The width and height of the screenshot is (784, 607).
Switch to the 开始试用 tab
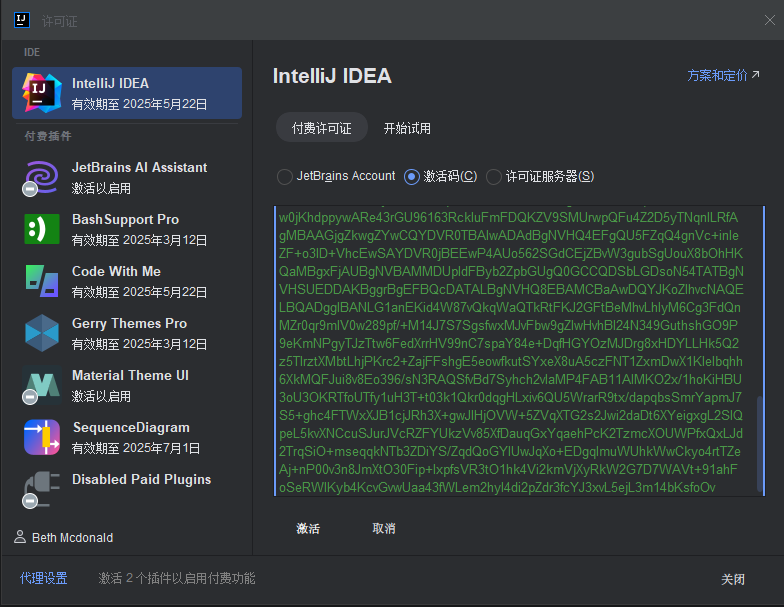[x=407, y=128]
